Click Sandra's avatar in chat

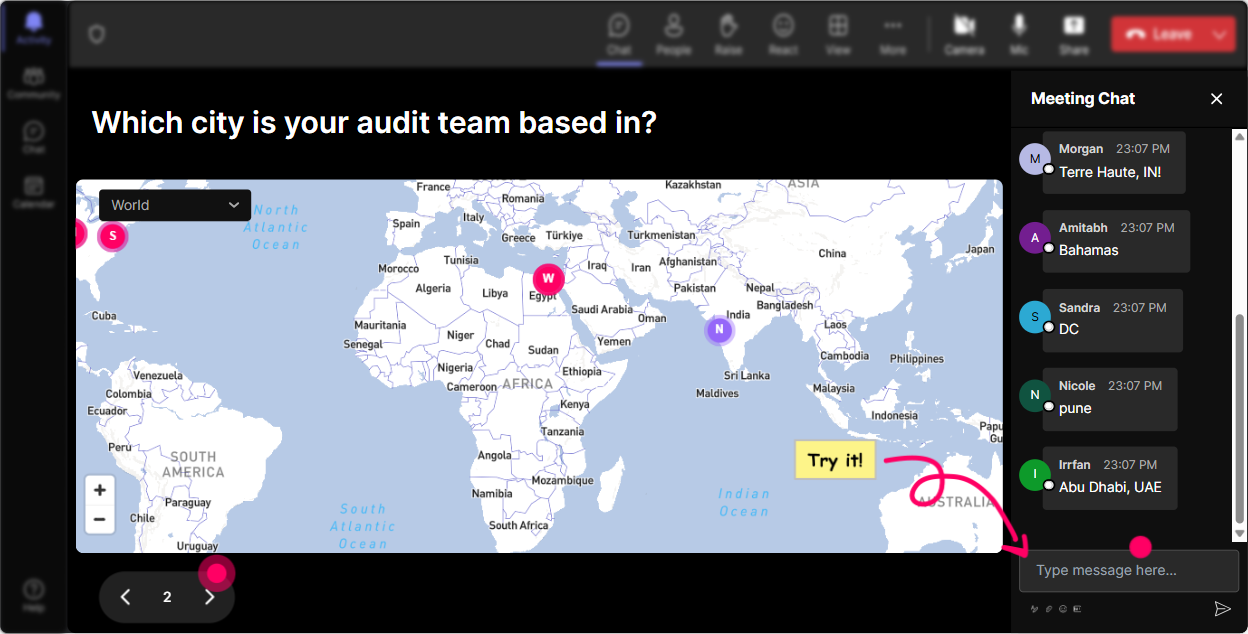1035,317
